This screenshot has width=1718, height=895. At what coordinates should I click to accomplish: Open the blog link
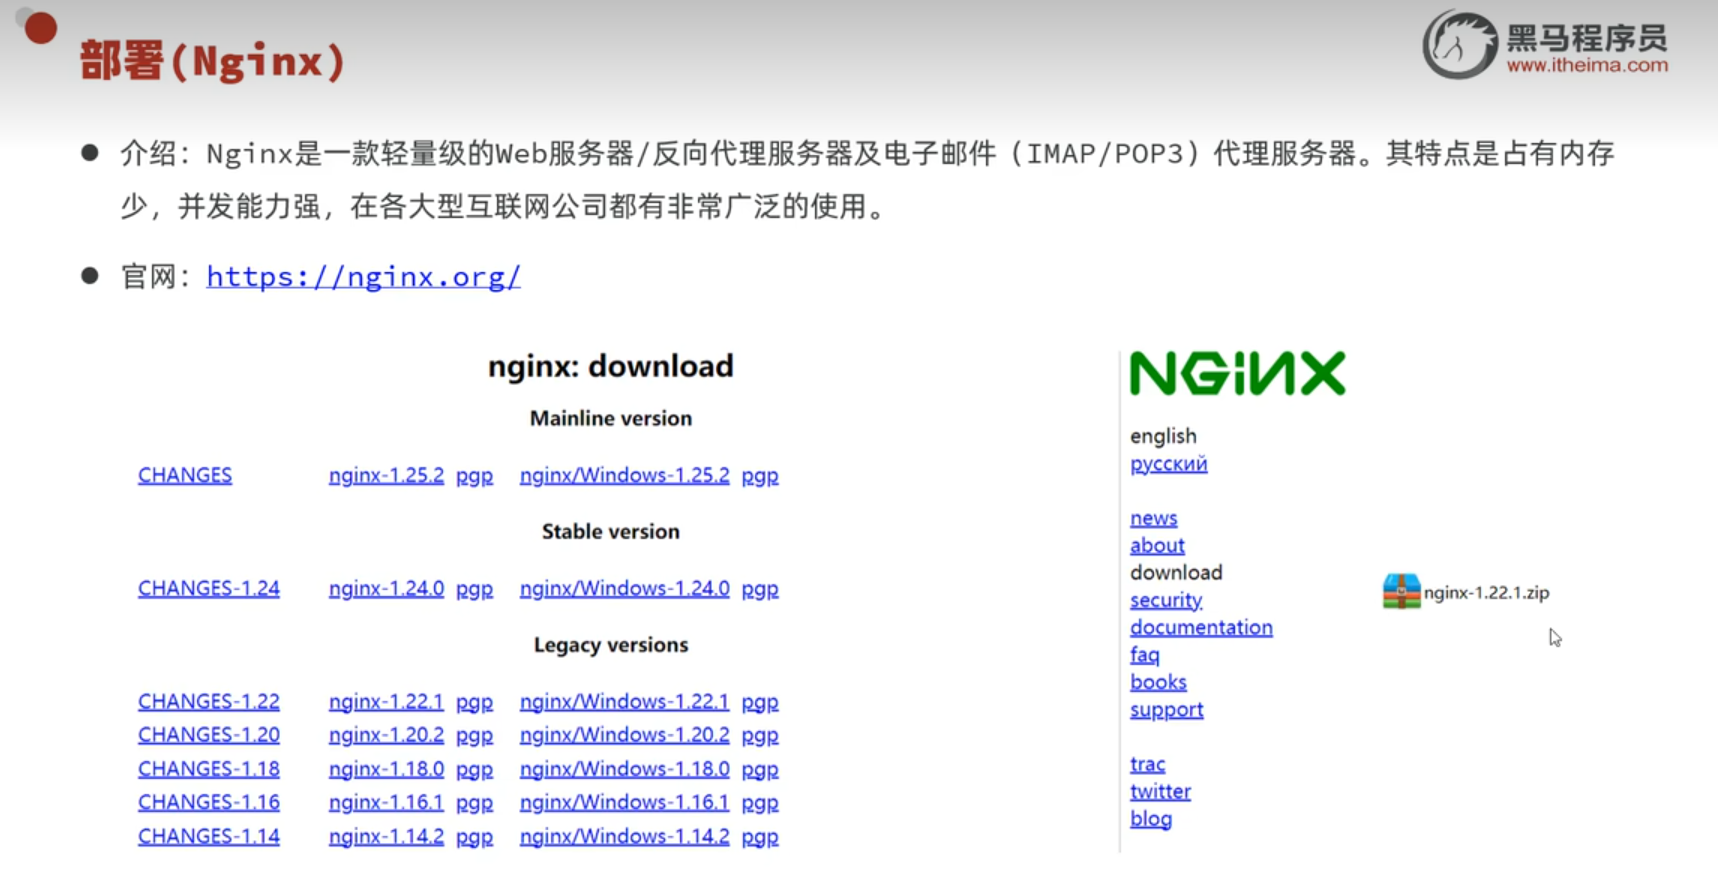point(1151,819)
